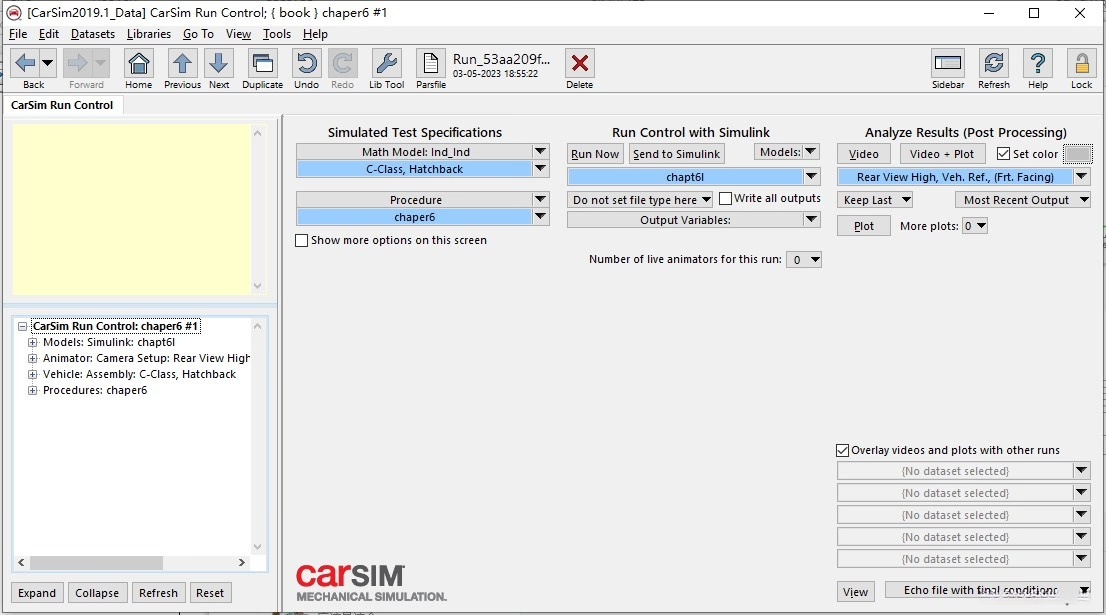This screenshot has width=1106, height=615.
Task: Click the Refresh toolbar icon
Action: 994,63
